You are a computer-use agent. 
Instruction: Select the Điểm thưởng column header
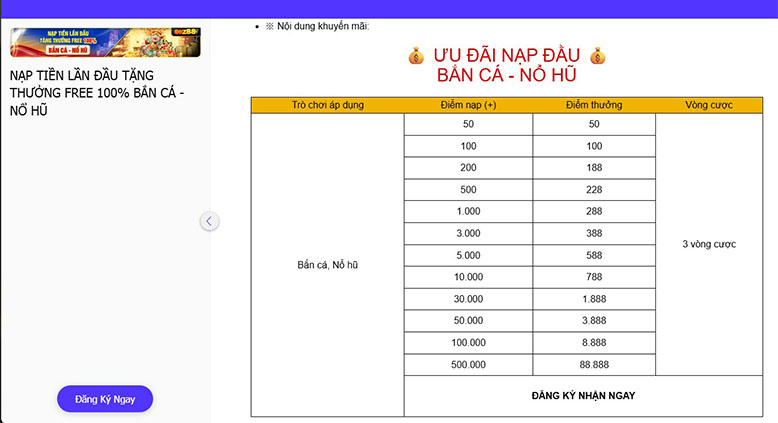(594, 105)
